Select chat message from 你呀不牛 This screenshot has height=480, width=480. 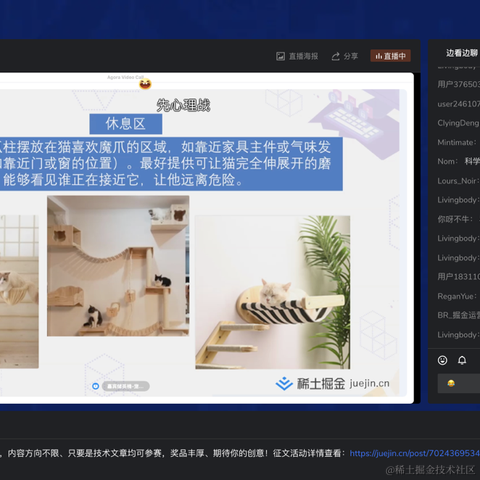pyautogui.click(x=459, y=219)
